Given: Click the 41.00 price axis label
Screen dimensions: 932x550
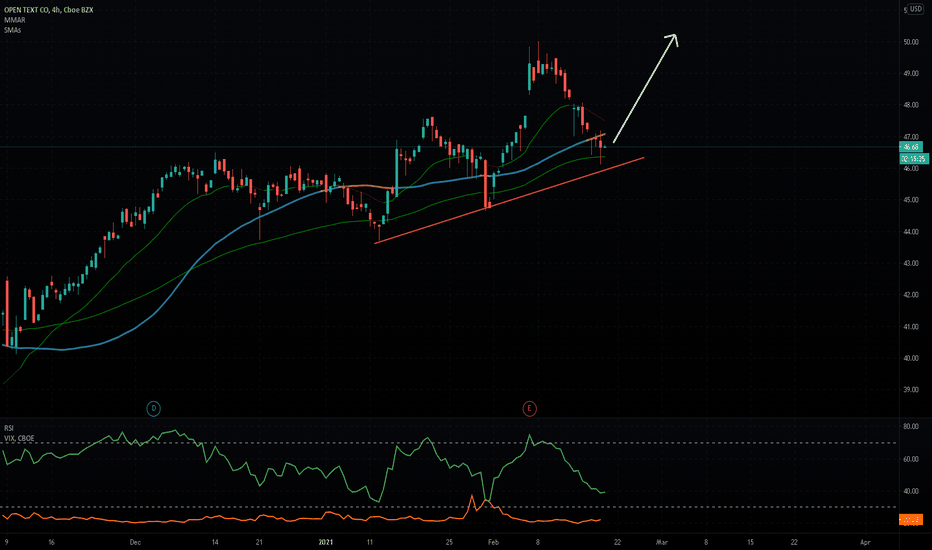Looking at the screenshot, I should [x=911, y=327].
